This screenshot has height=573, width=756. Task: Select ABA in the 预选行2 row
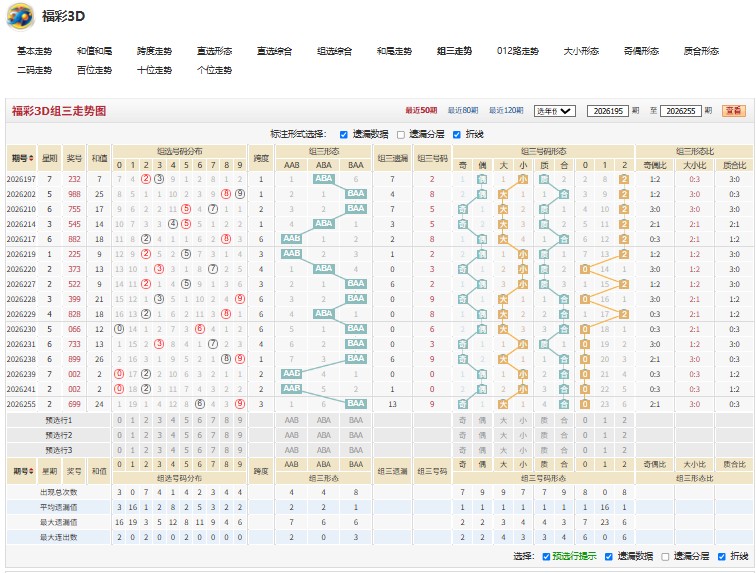(x=324, y=435)
